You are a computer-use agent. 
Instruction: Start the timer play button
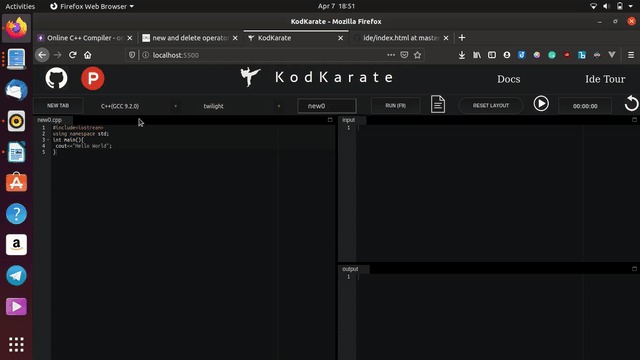541,104
